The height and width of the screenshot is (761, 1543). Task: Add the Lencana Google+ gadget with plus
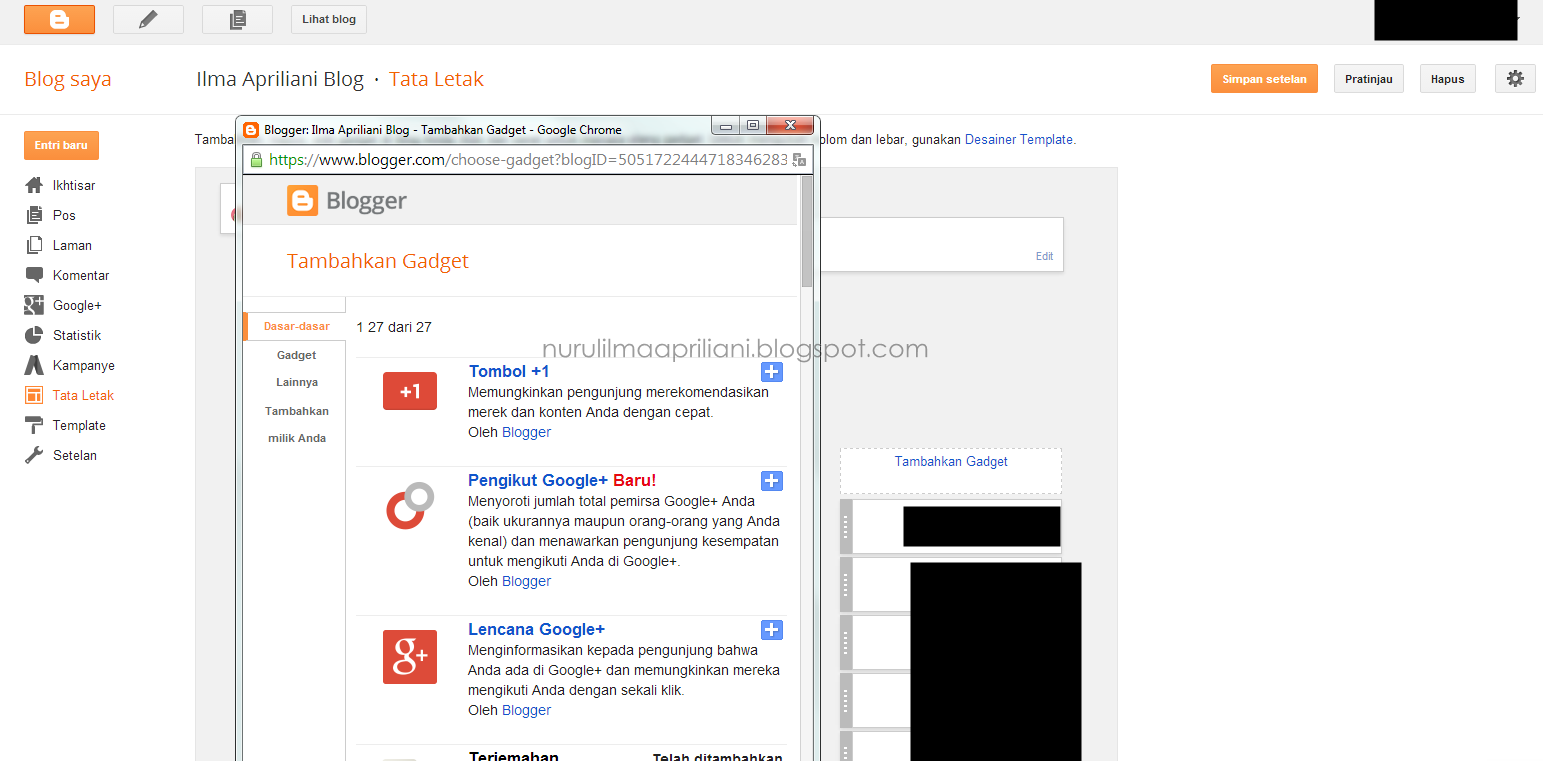772,630
